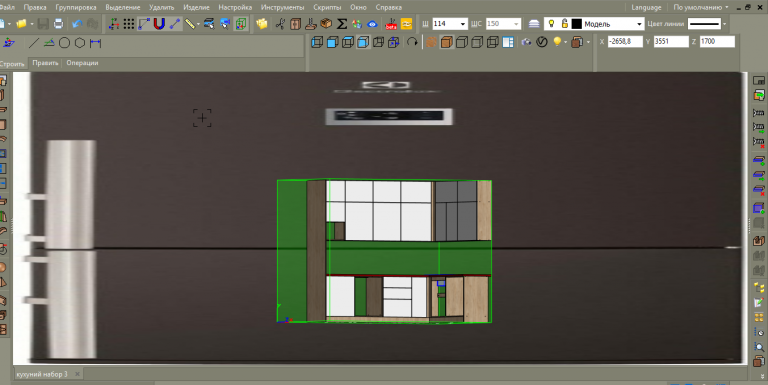
Task: Open the Выделение menu
Action: click(x=123, y=7)
